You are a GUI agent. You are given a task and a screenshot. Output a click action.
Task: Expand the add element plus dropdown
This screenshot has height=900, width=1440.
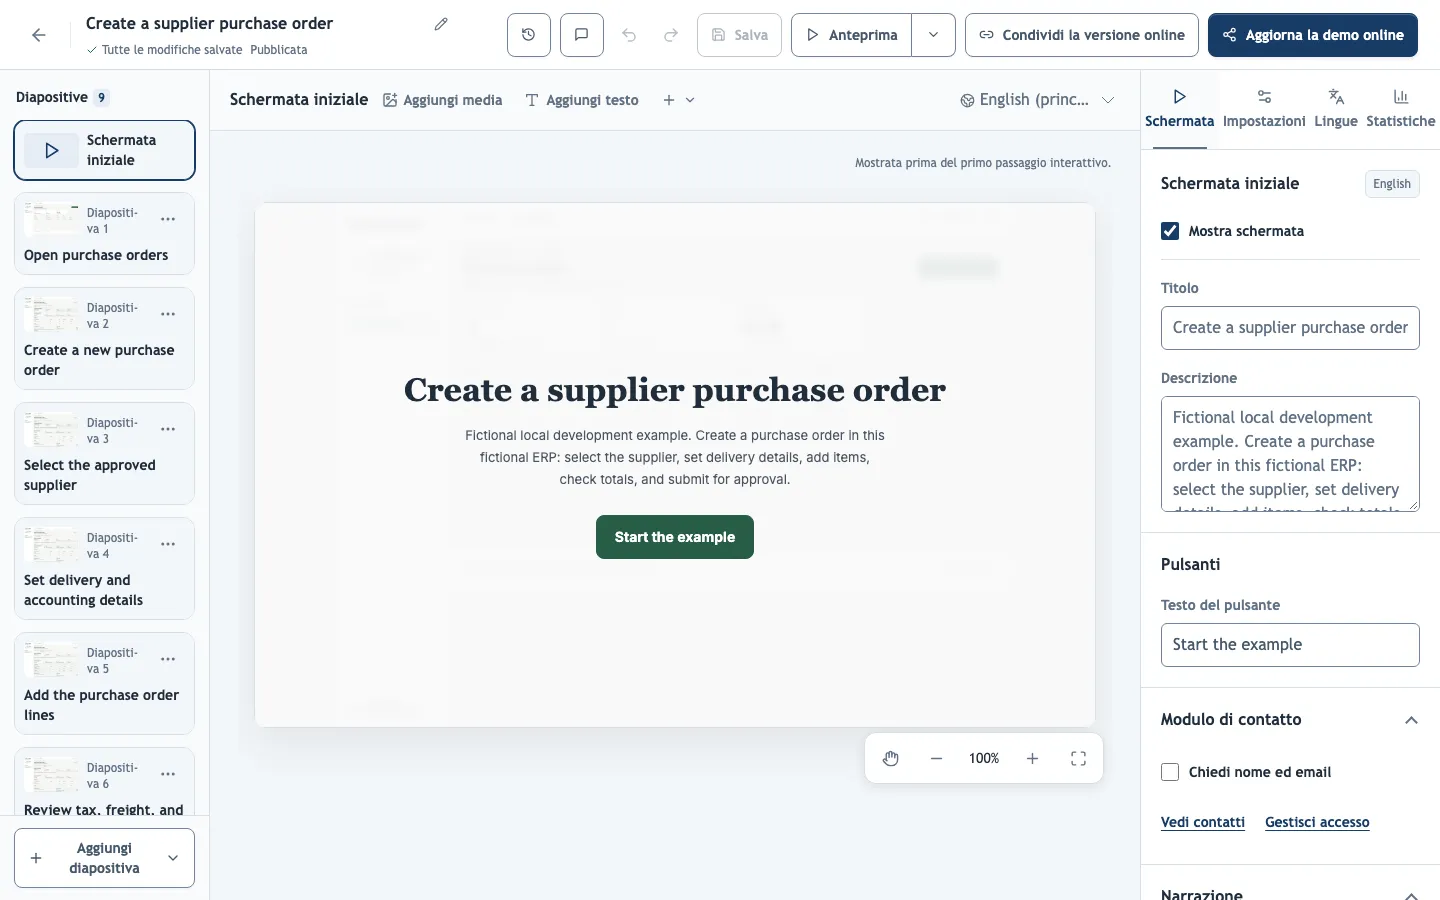(679, 100)
